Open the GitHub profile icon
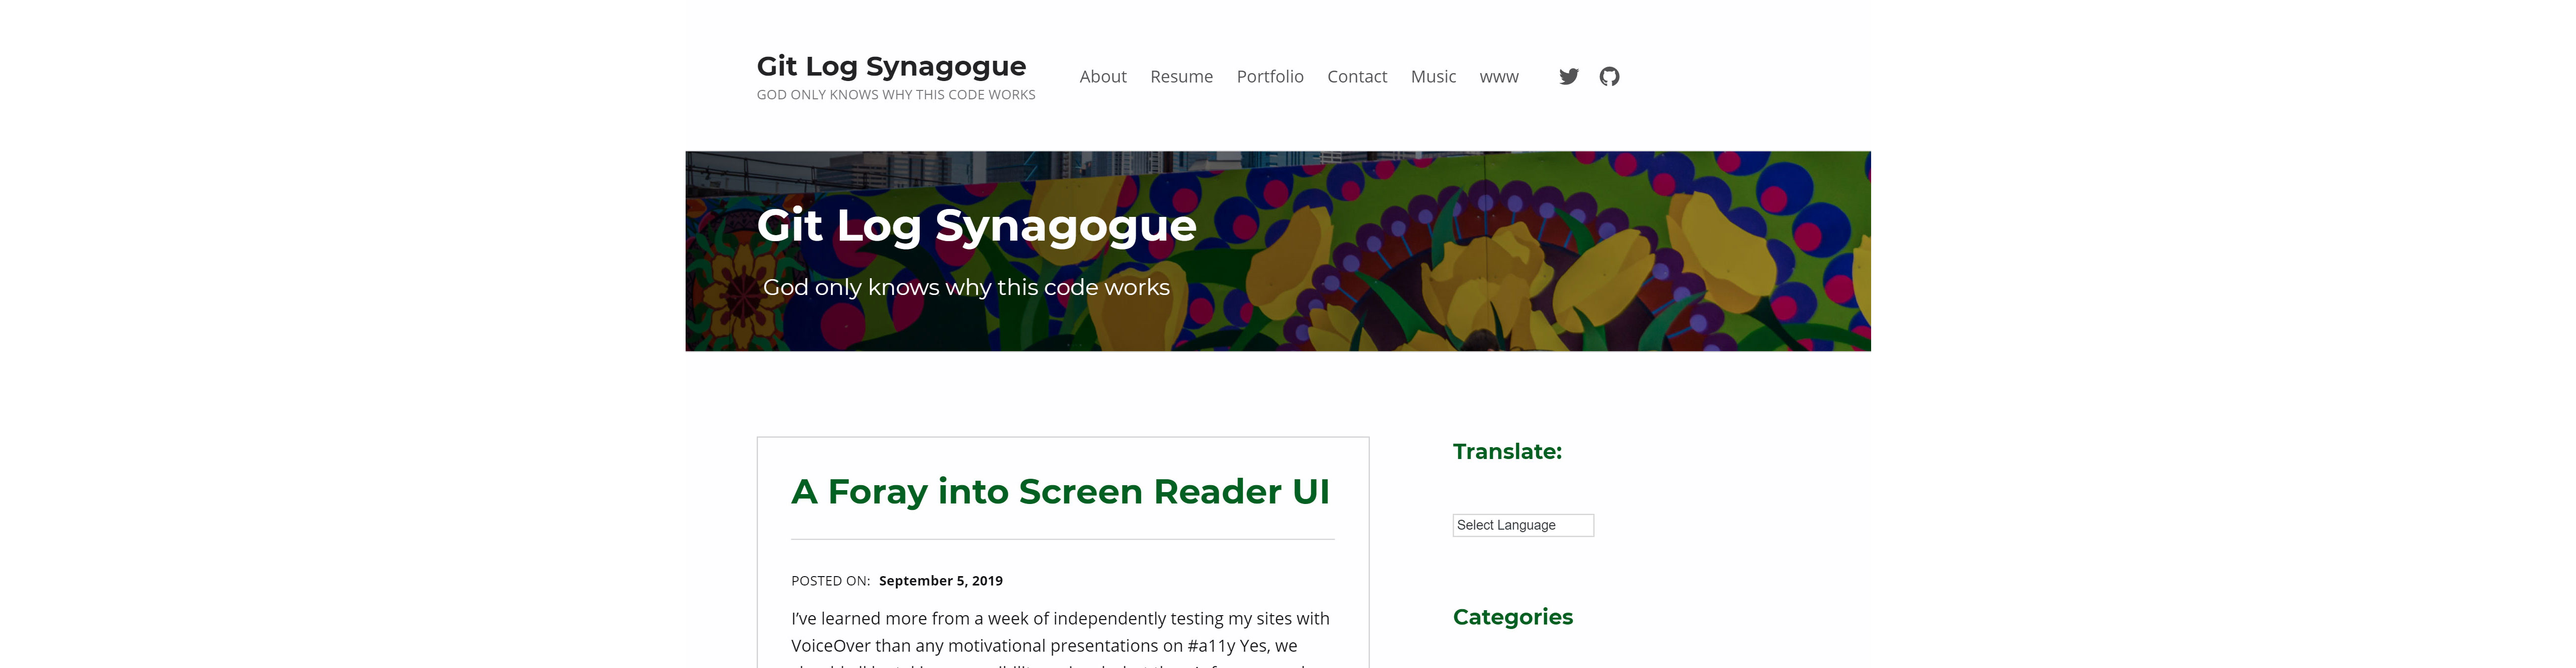The image size is (2576, 668). click(x=1608, y=76)
